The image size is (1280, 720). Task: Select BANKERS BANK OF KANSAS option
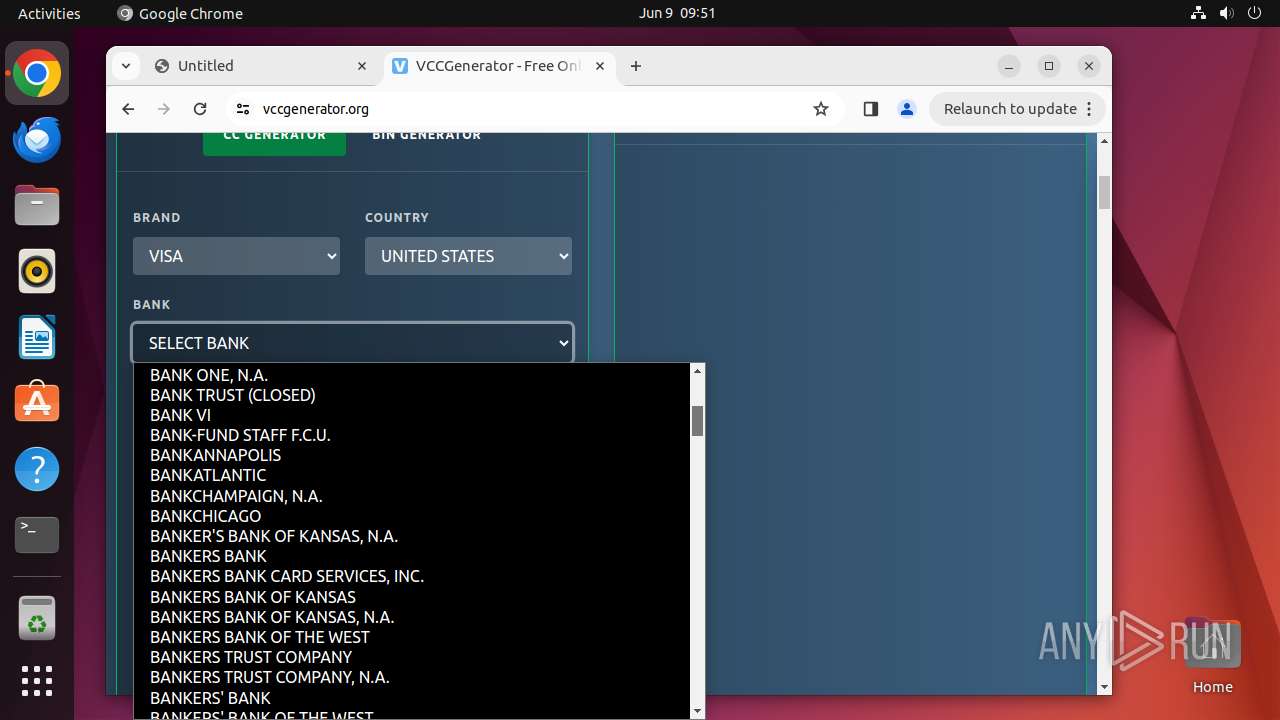pos(412,597)
